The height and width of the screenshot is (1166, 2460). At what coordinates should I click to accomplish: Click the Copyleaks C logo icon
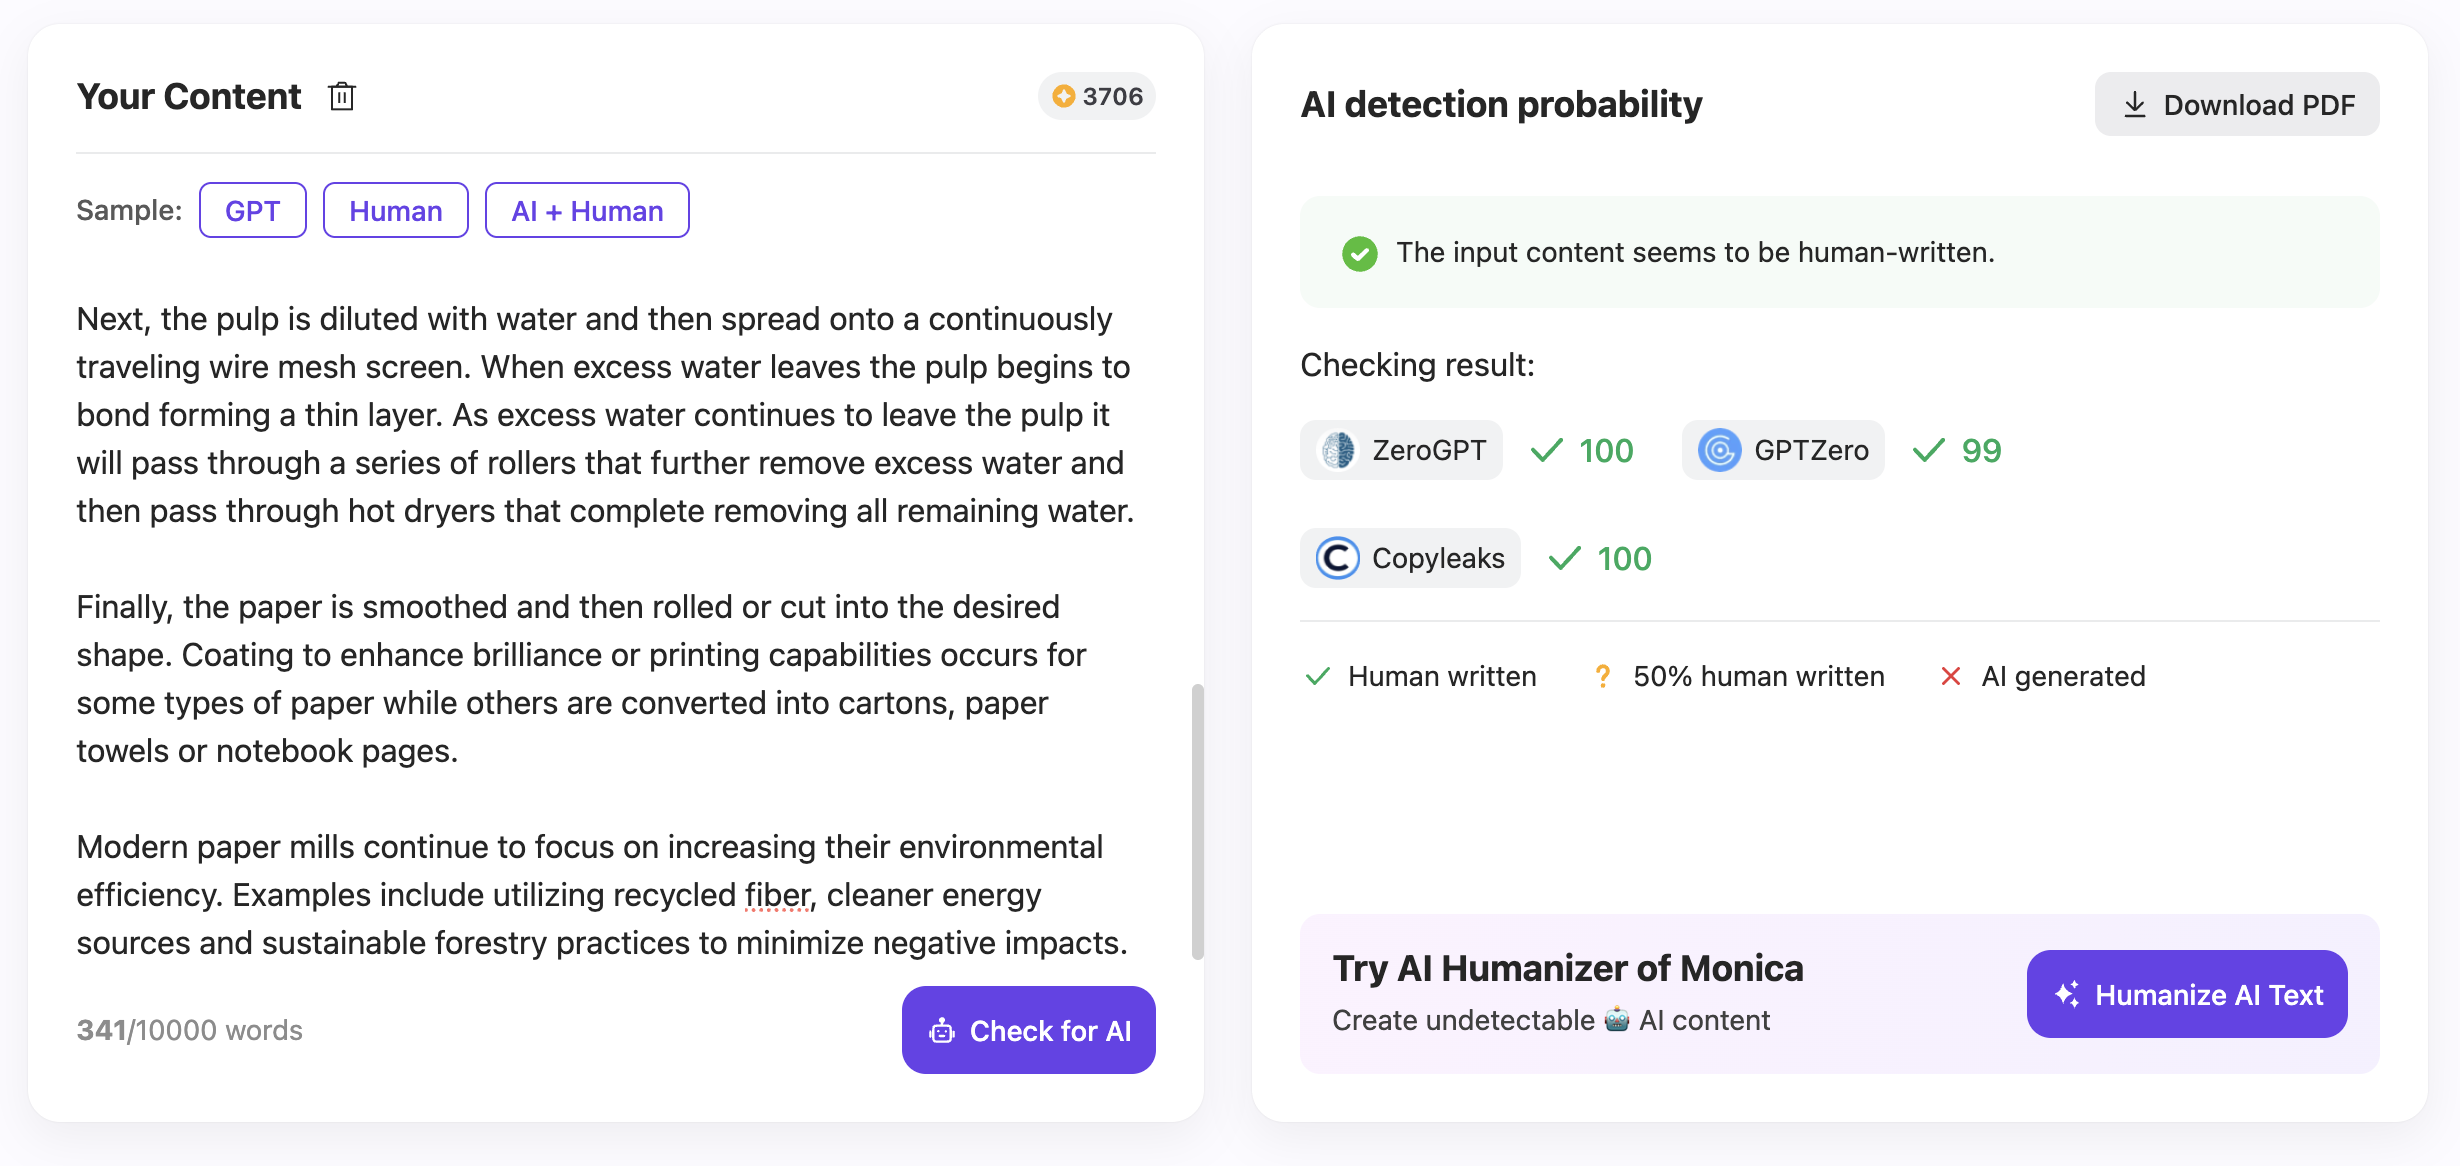pyautogui.click(x=1338, y=558)
